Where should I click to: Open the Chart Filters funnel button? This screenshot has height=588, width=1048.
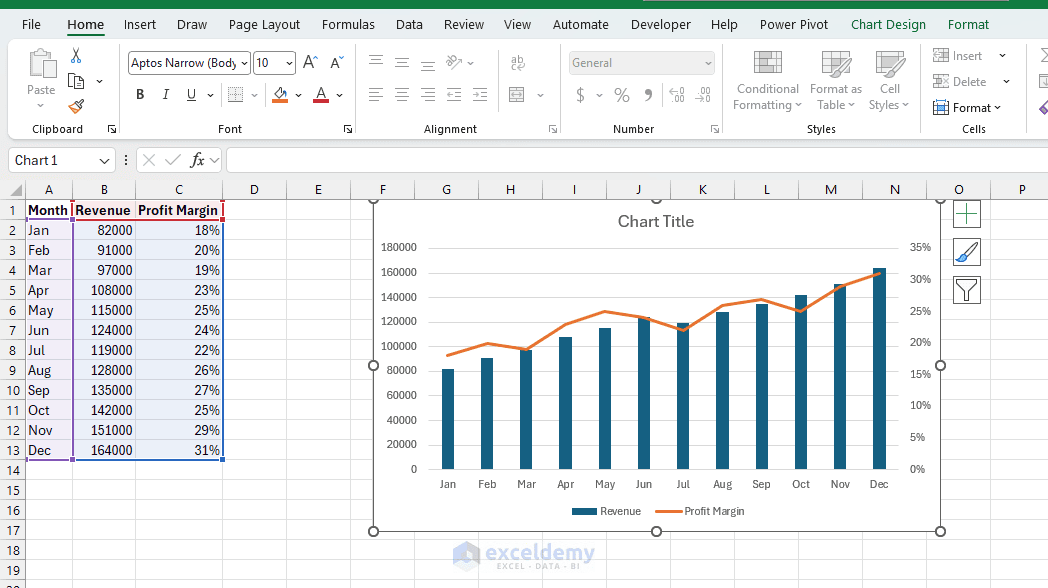click(x=966, y=290)
